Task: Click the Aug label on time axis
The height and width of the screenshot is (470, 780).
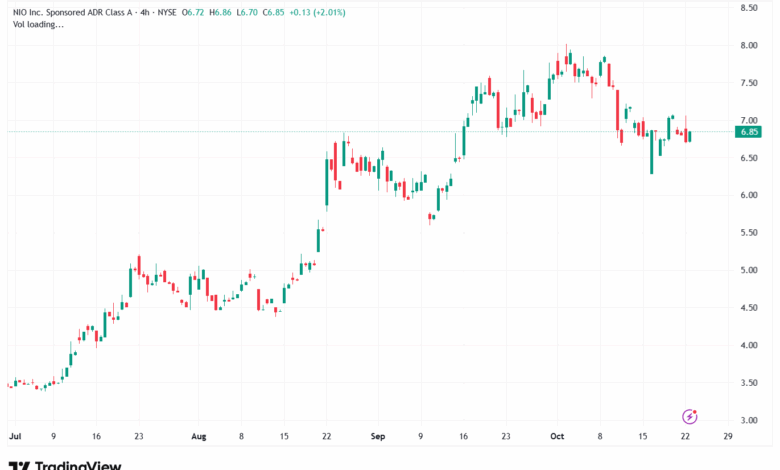Action: point(198,436)
